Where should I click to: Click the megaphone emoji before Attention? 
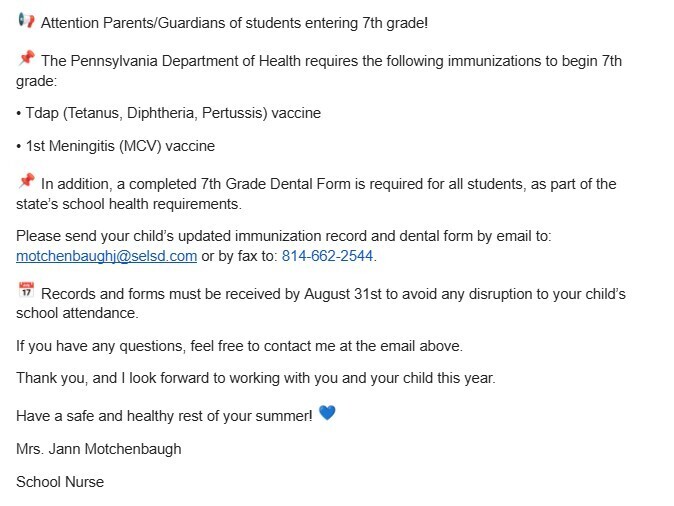coord(26,21)
